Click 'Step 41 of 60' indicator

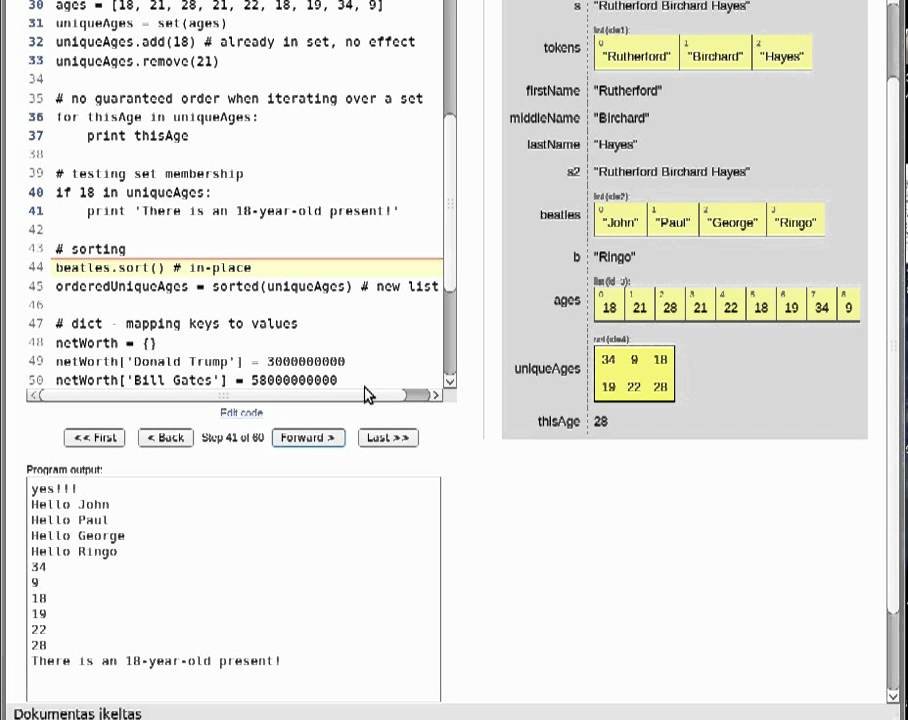click(x=232, y=438)
